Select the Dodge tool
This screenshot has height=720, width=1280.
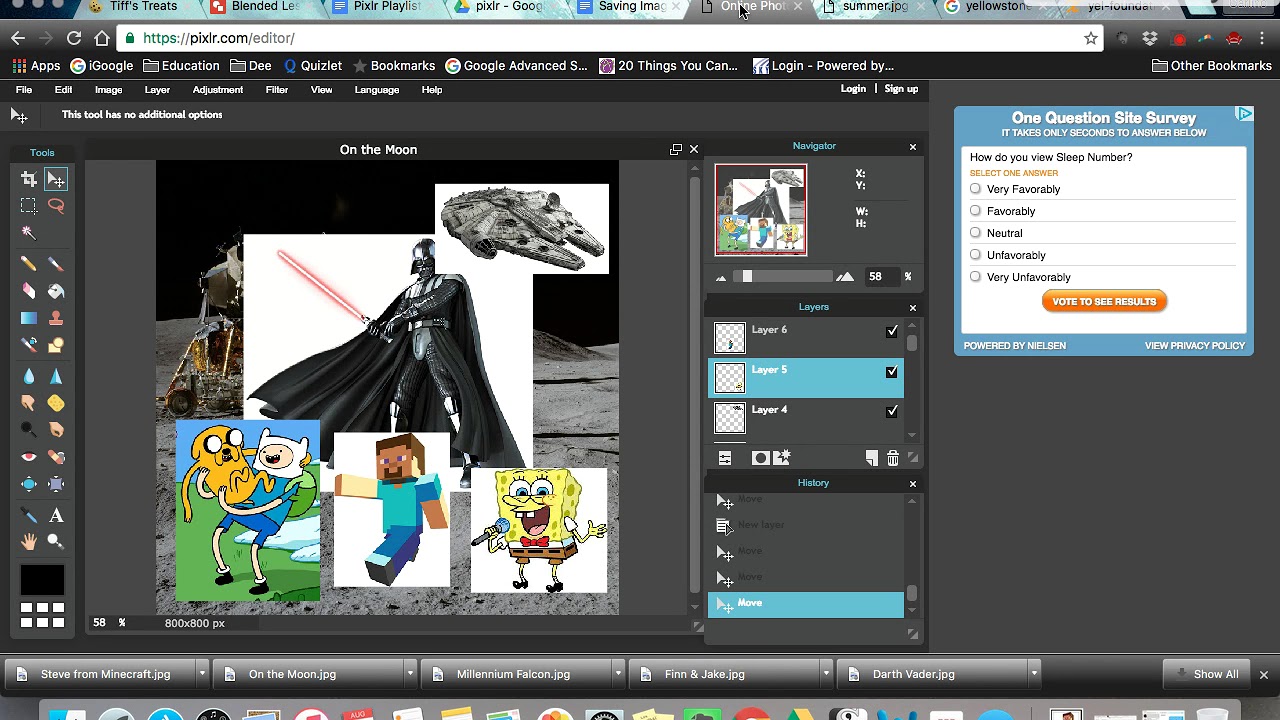[x=29, y=430]
